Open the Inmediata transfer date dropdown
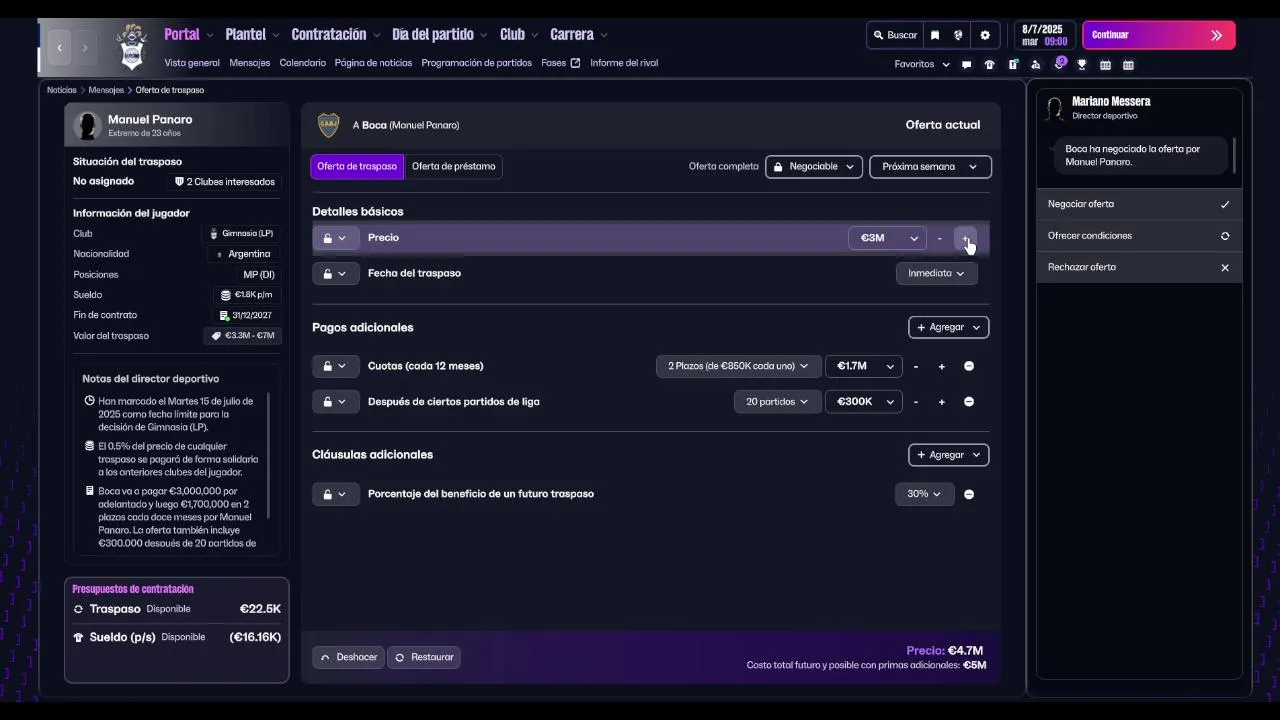This screenshot has width=1280, height=720. click(936, 273)
